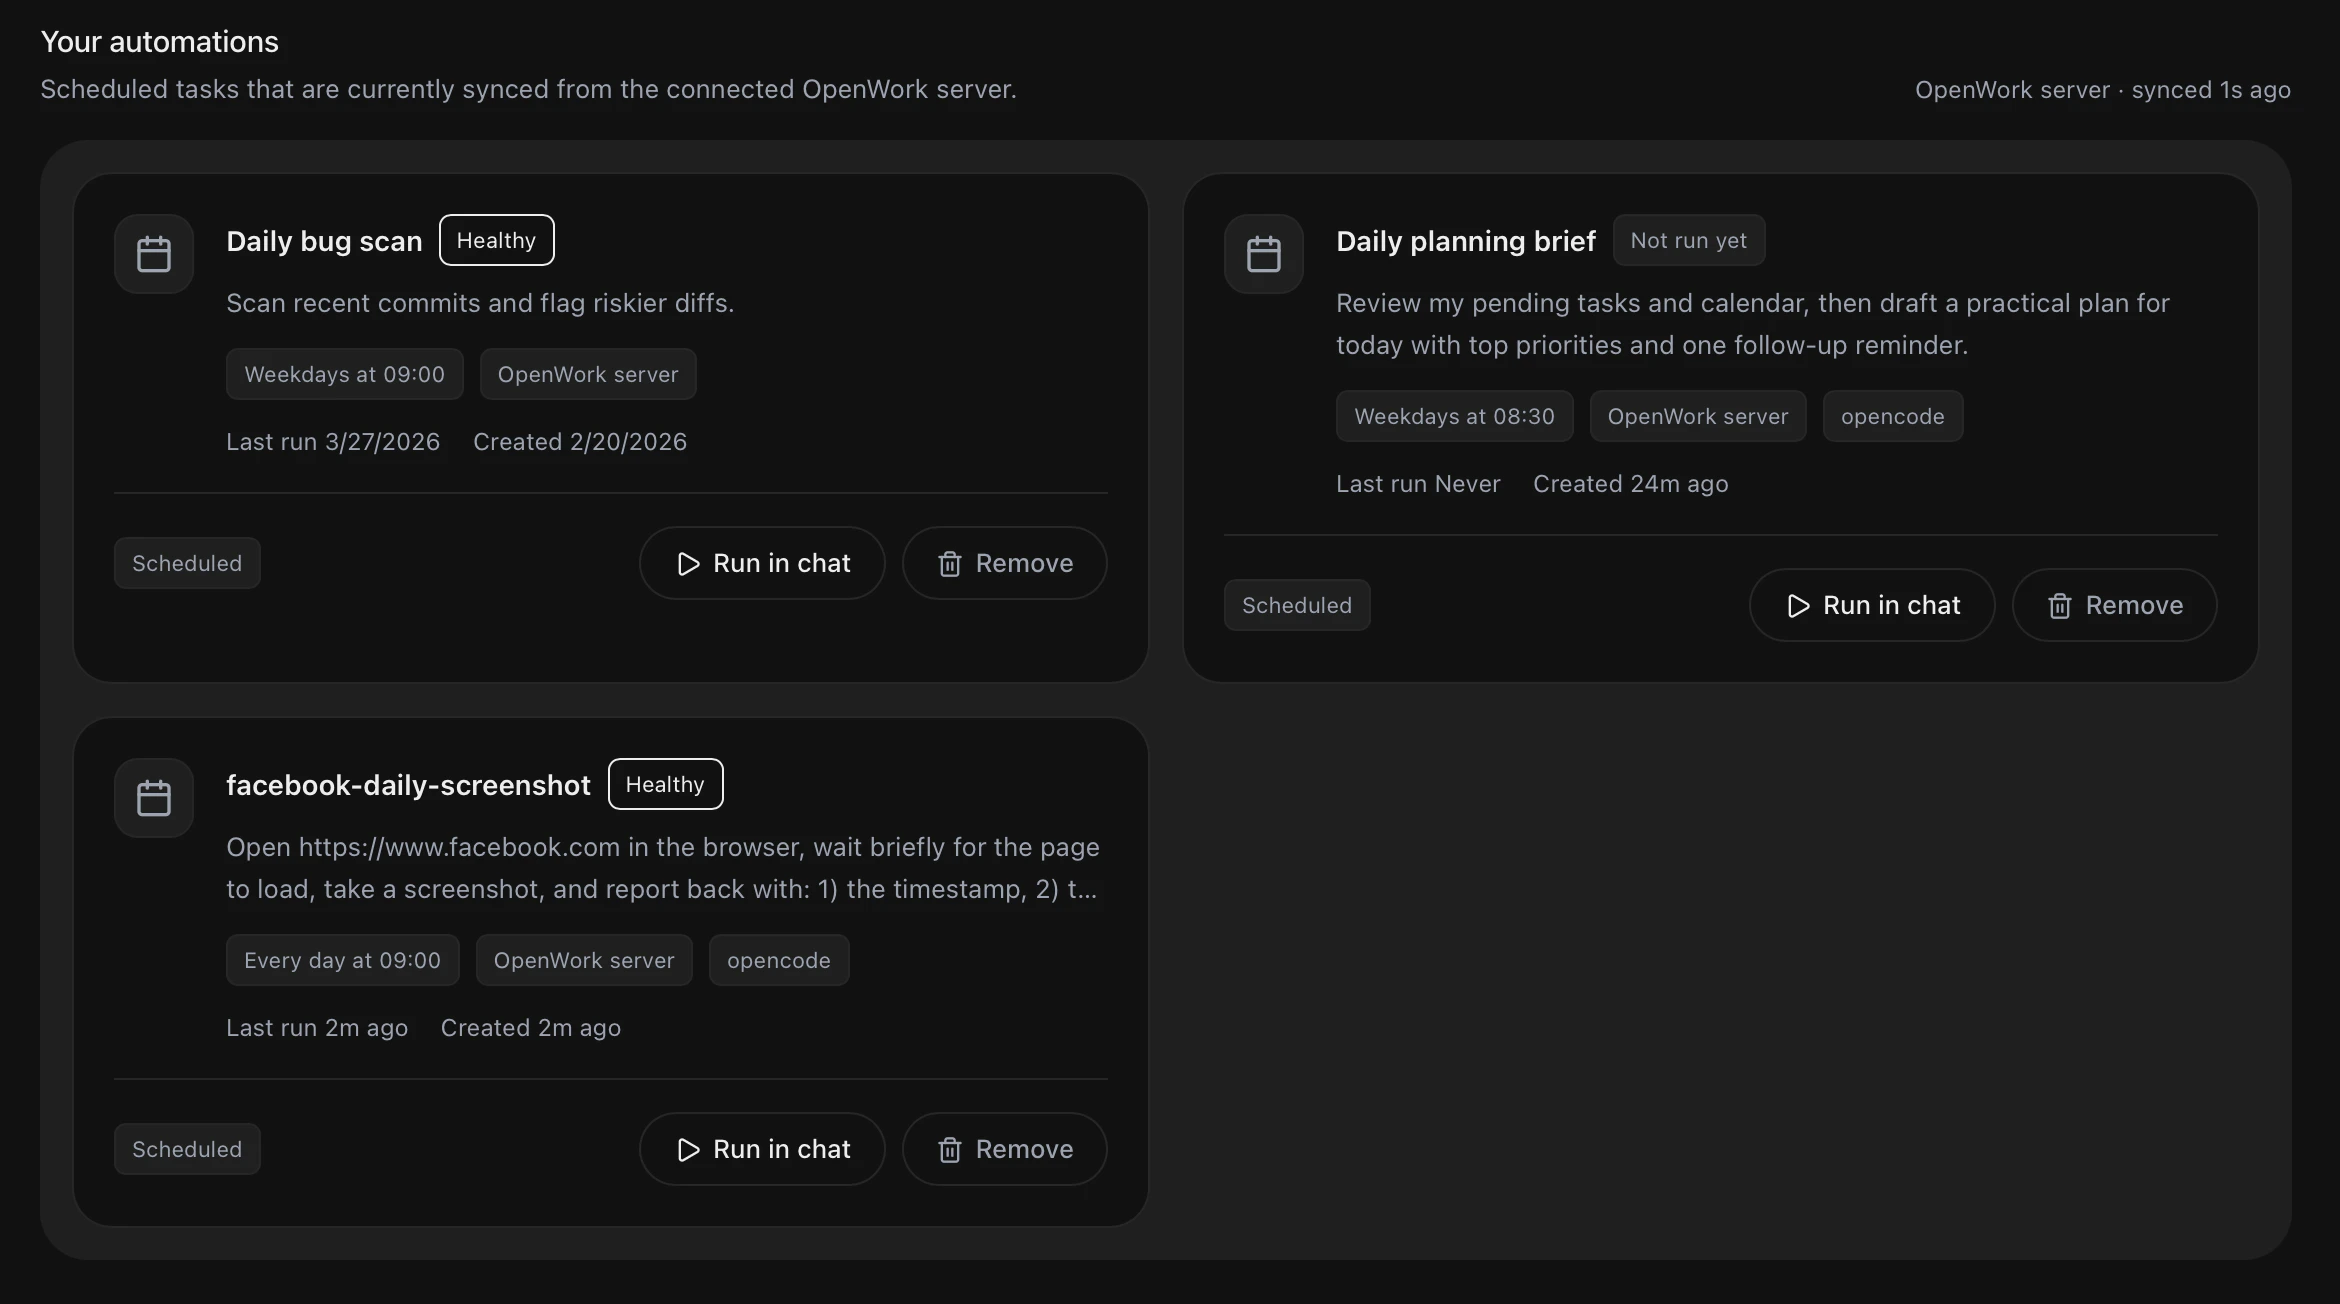This screenshot has width=2340, height=1304.
Task: Remove the Daily planning brief automation
Action: tap(2116, 605)
